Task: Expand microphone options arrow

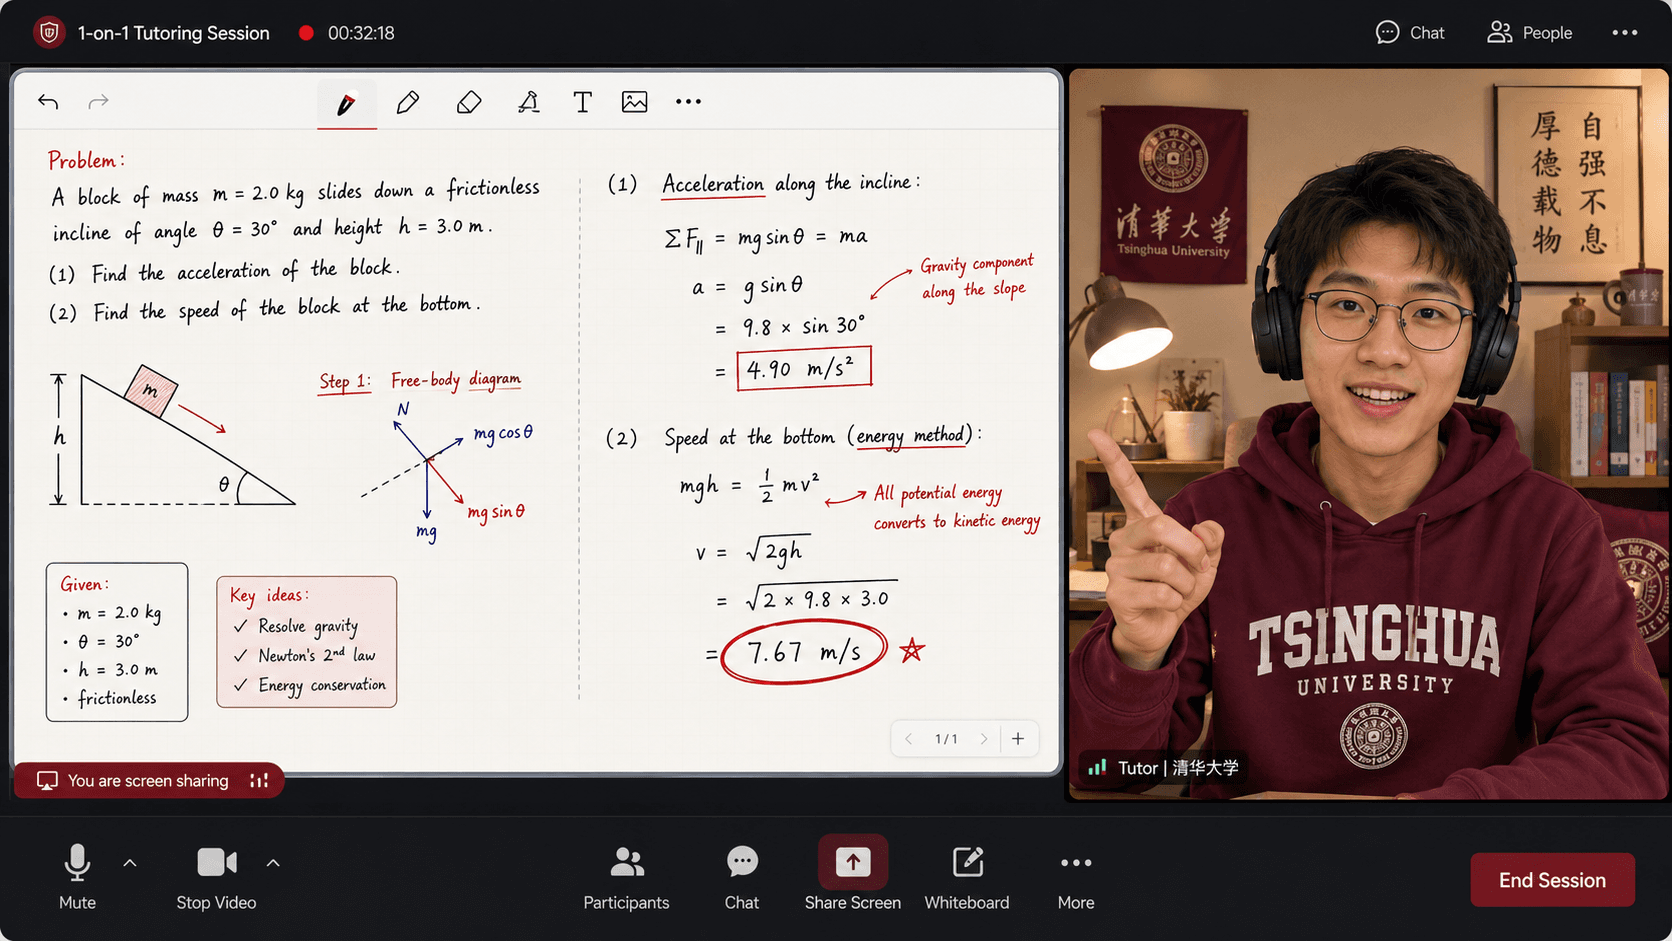Action: [x=130, y=862]
